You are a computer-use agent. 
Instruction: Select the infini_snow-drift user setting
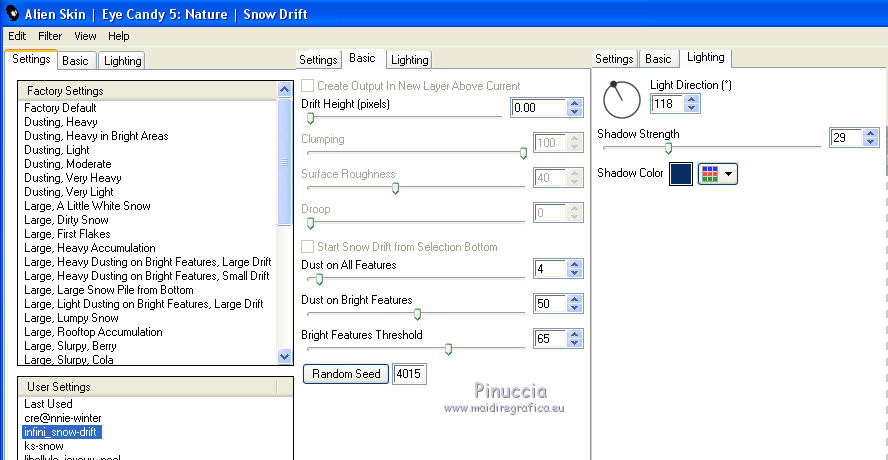coord(62,432)
